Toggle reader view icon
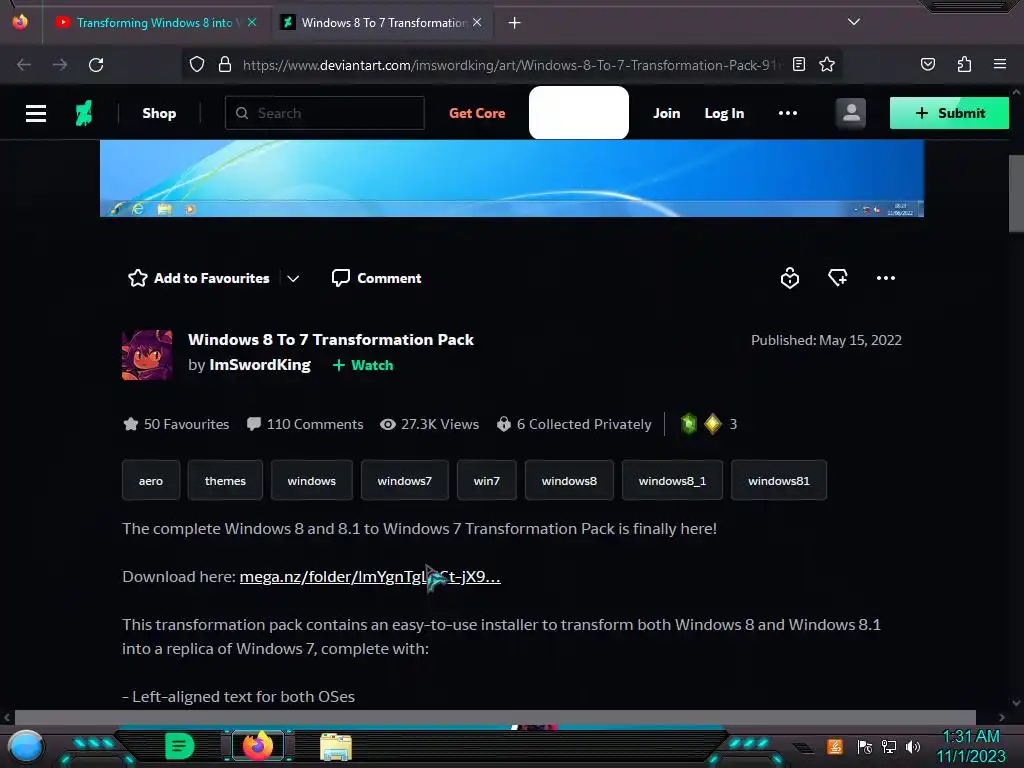The height and width of the screenshot is (768, 1024). click(799, 64)
